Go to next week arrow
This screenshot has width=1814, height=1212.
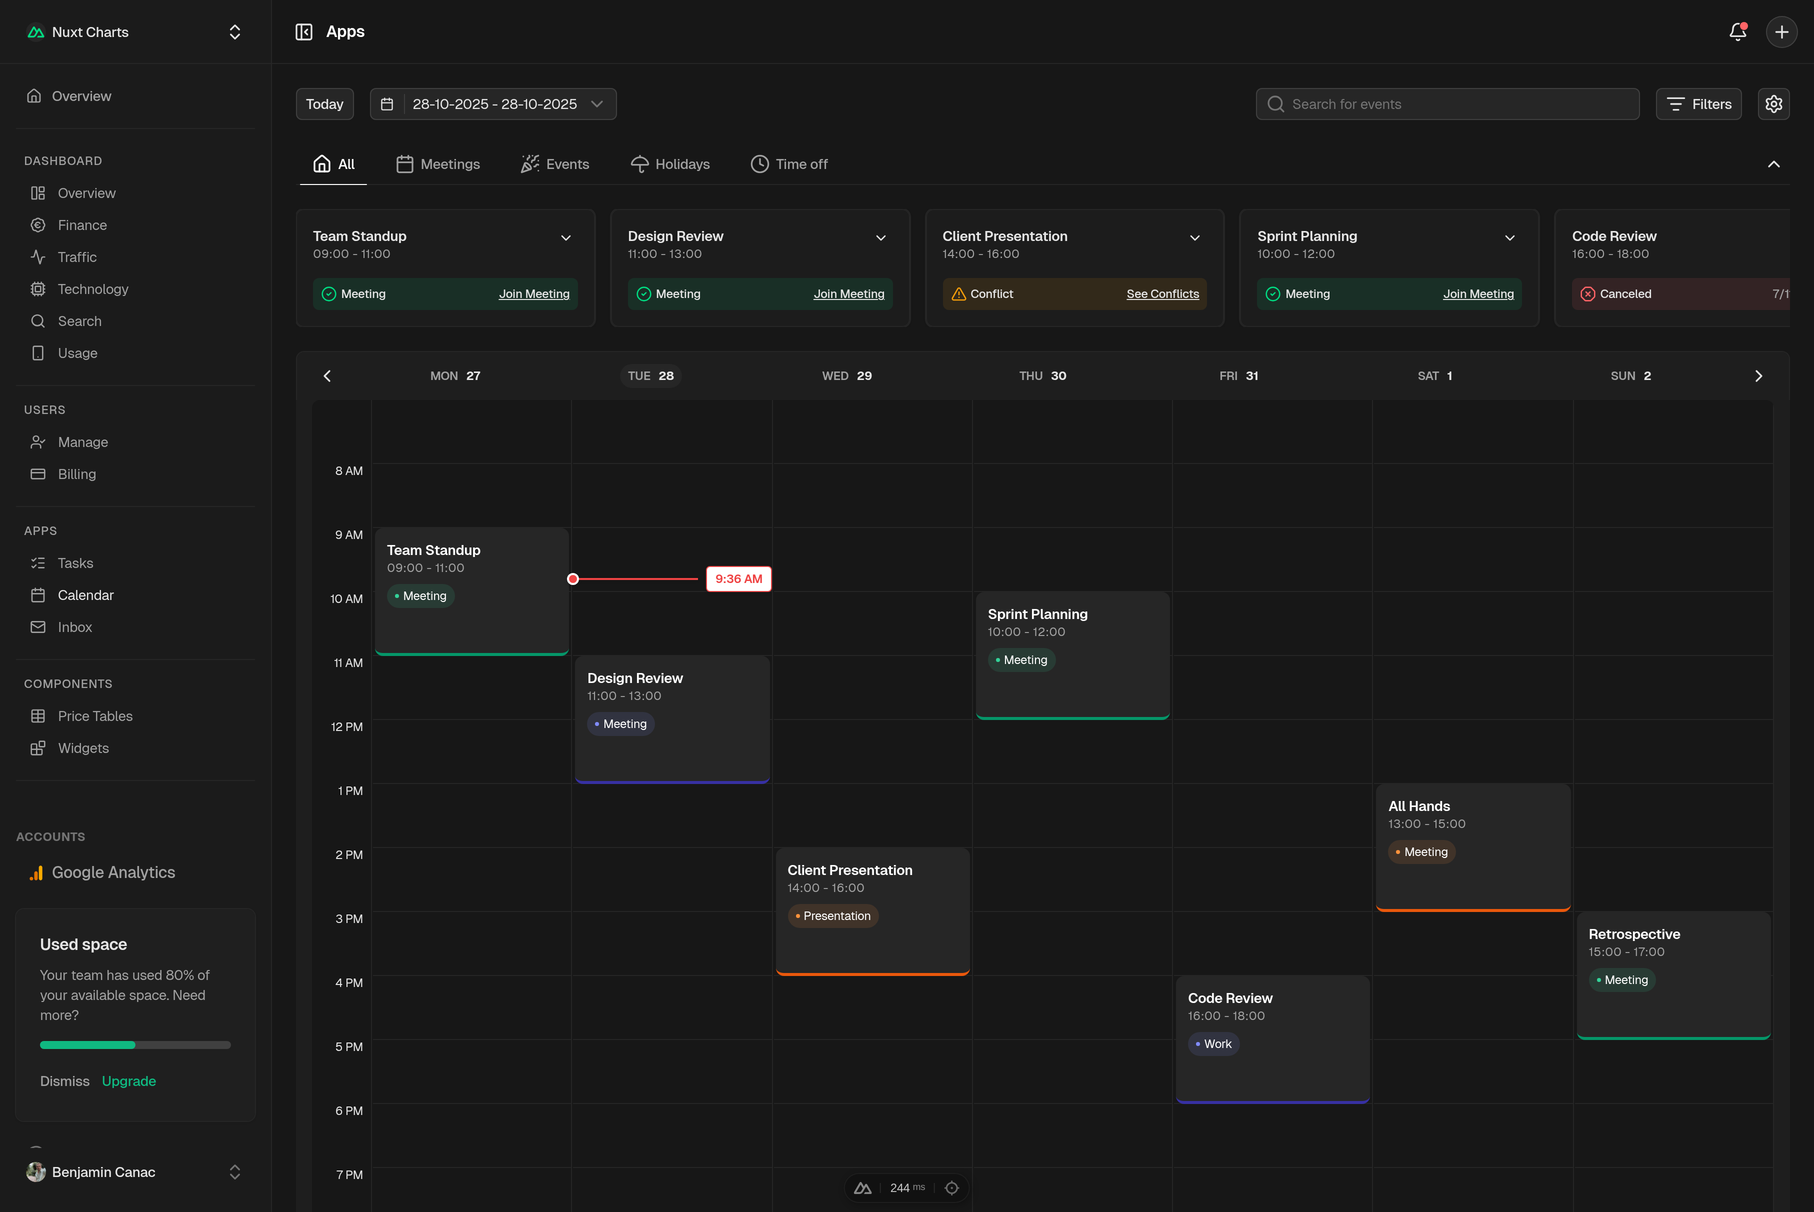[1758, 376]
